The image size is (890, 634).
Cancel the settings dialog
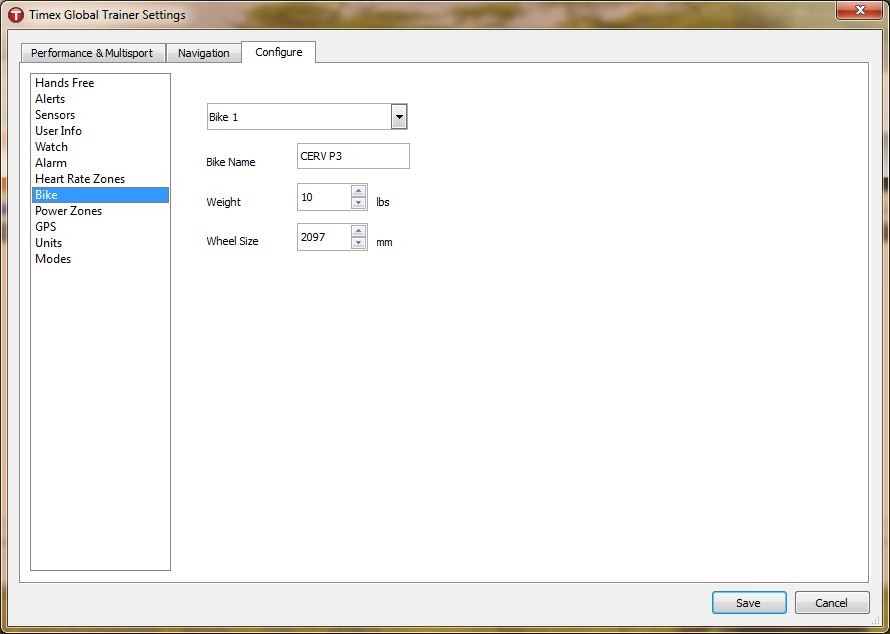point(832,603)
